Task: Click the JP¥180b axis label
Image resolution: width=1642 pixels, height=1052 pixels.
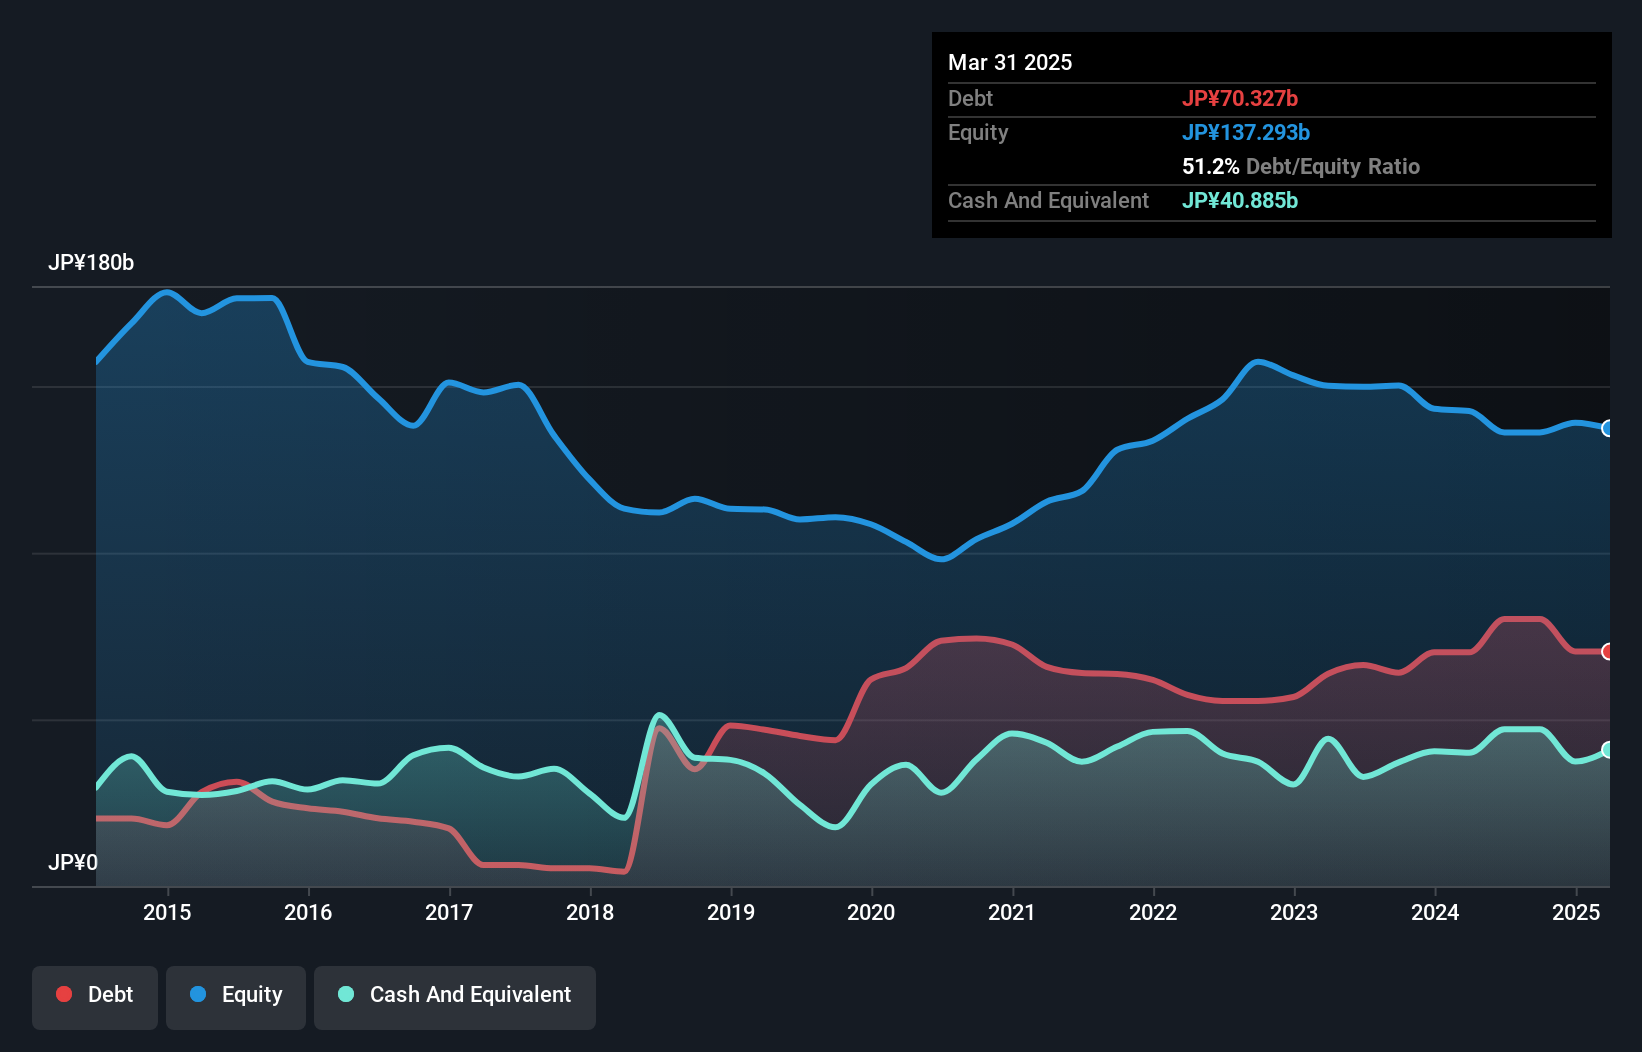Action: (x=91, y=263)
